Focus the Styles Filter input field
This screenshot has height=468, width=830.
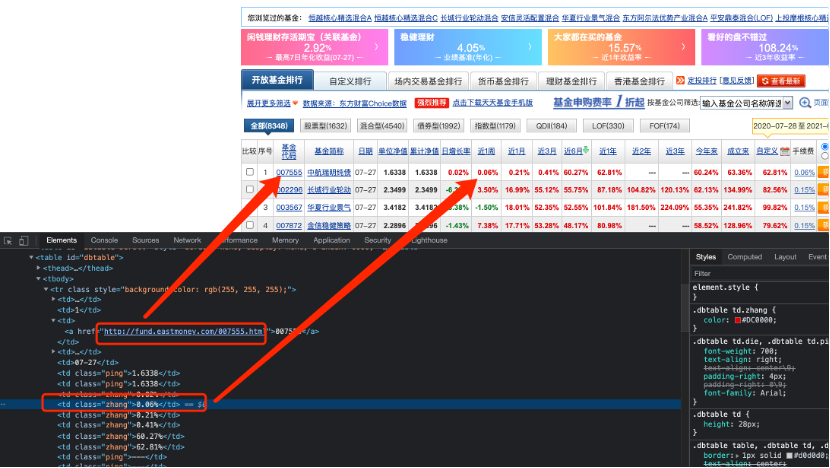[760, 274]
